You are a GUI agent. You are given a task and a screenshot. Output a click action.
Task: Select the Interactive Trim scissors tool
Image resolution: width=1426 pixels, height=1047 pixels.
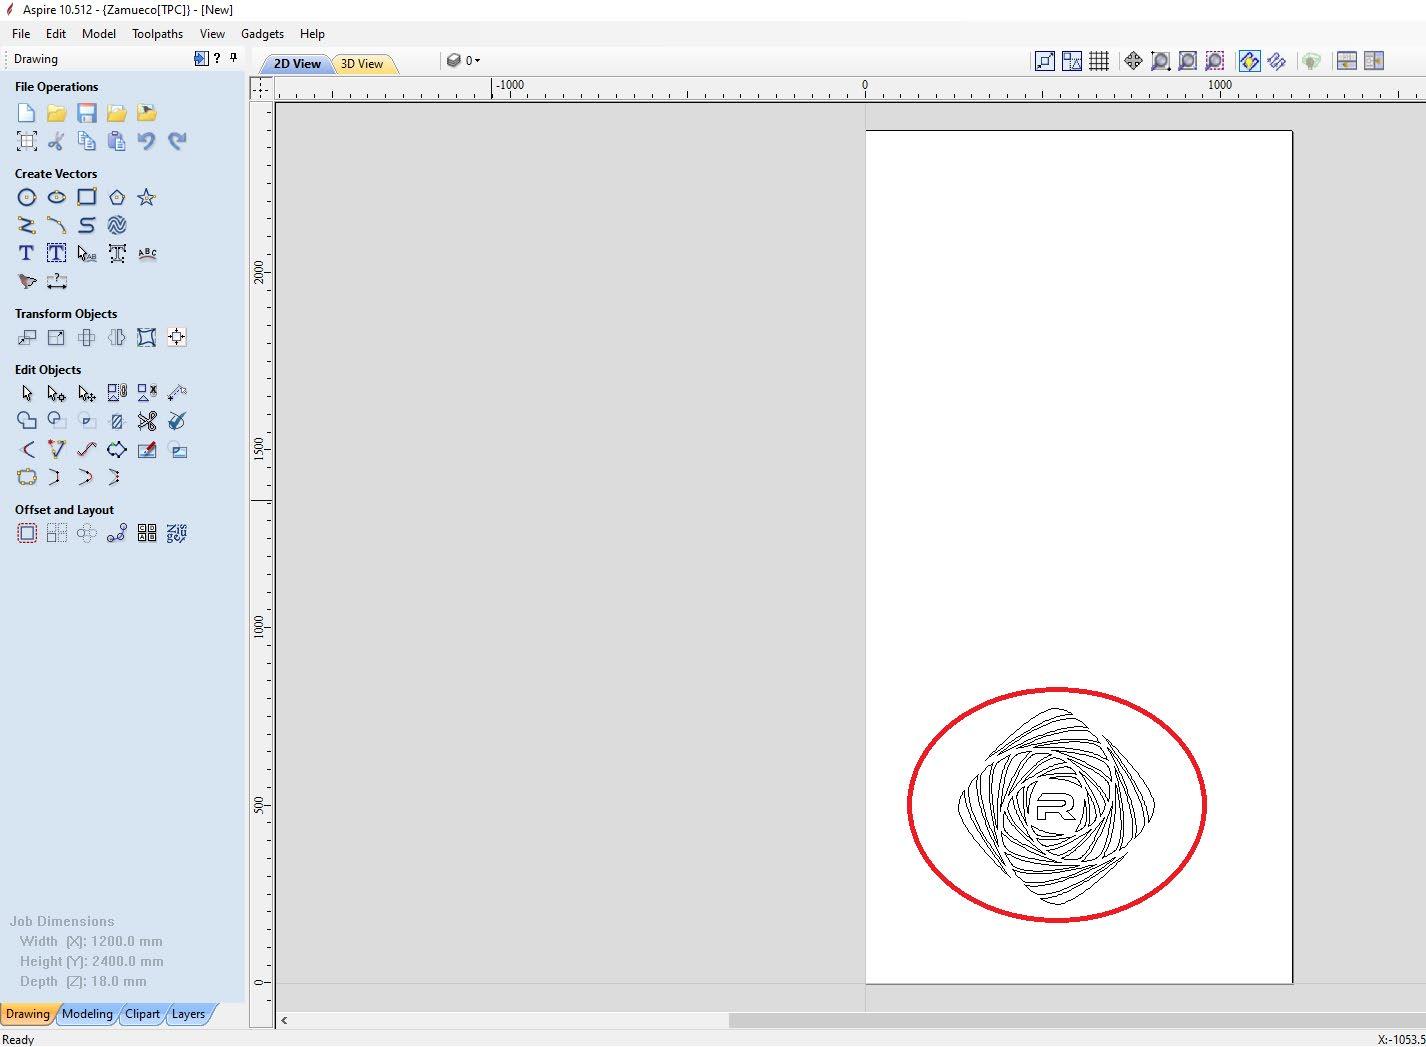[147, 421]
